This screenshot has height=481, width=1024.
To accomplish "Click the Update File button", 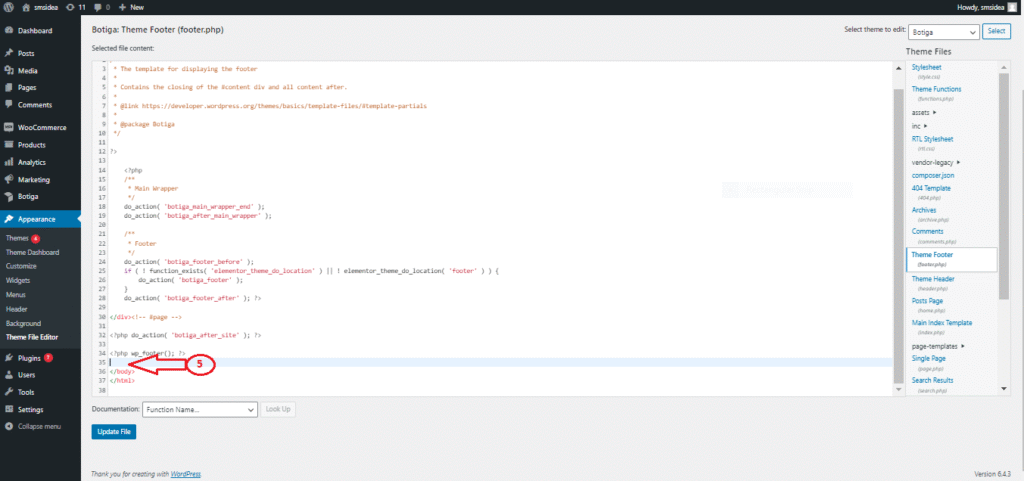I will coord(113,432).
